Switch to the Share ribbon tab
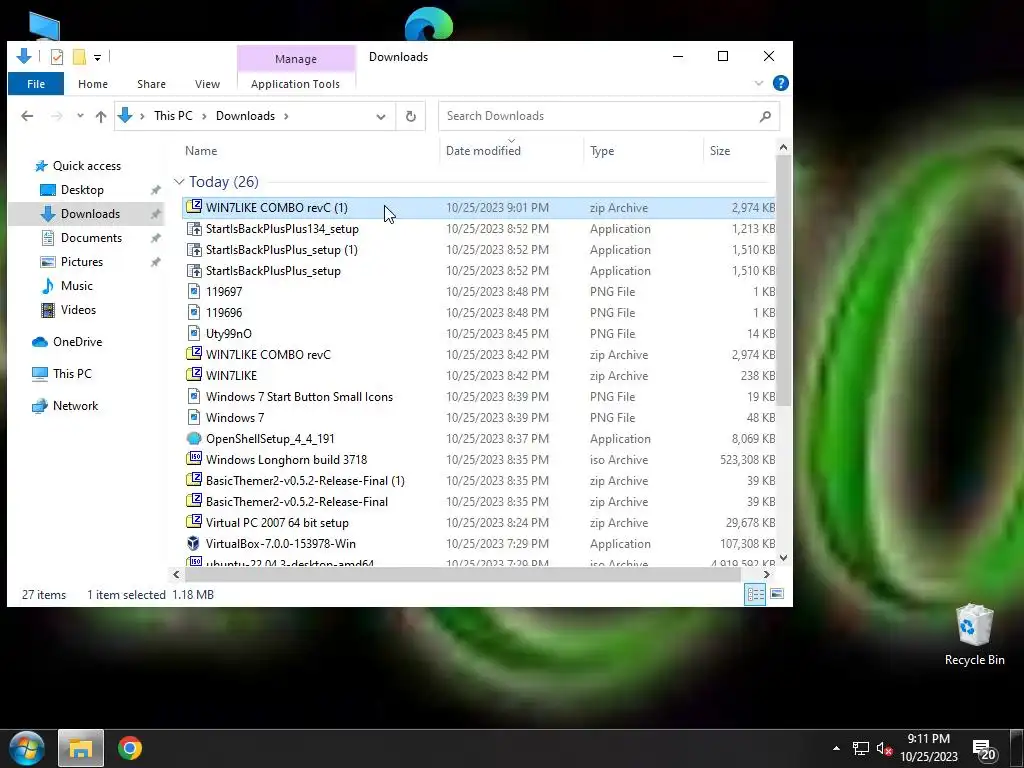This screenshot has height=768, width=1024. click(x=152, y=84)
